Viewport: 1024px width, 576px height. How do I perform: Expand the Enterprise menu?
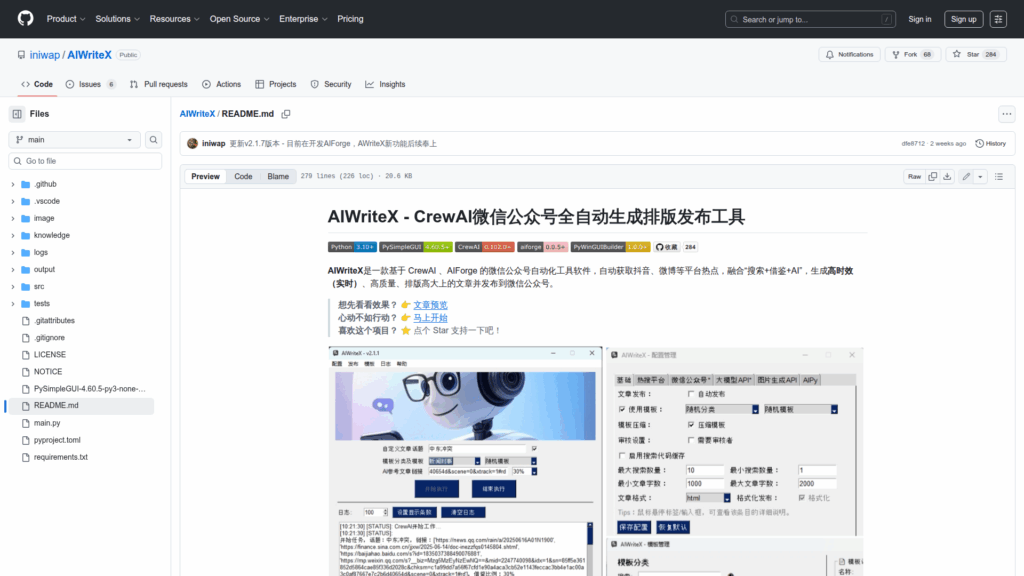tap(302, 19)
